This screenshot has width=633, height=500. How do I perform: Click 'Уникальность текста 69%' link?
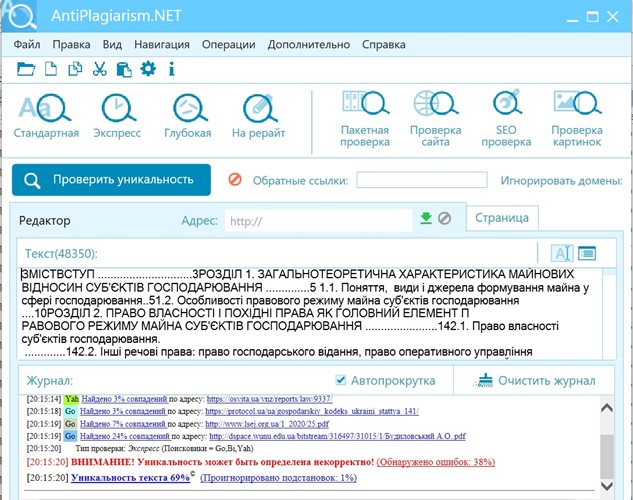point(130,477)
